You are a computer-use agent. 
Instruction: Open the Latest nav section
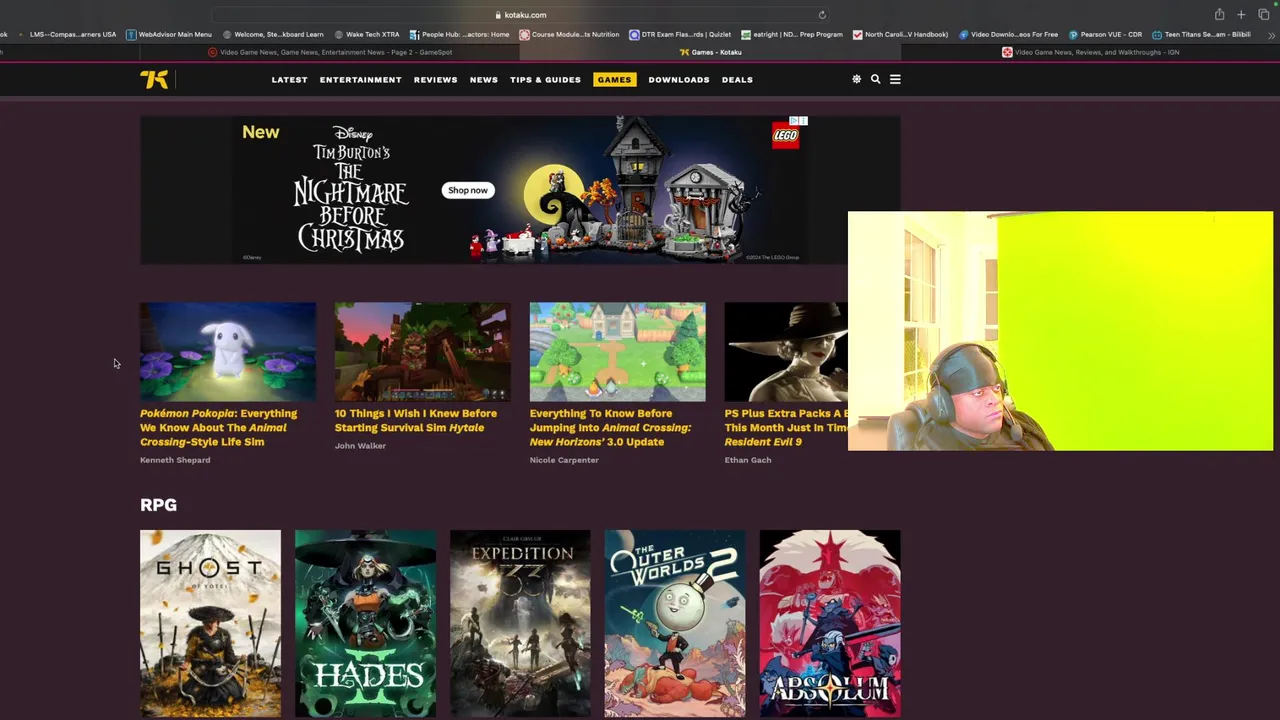click(x=289, y=80)
